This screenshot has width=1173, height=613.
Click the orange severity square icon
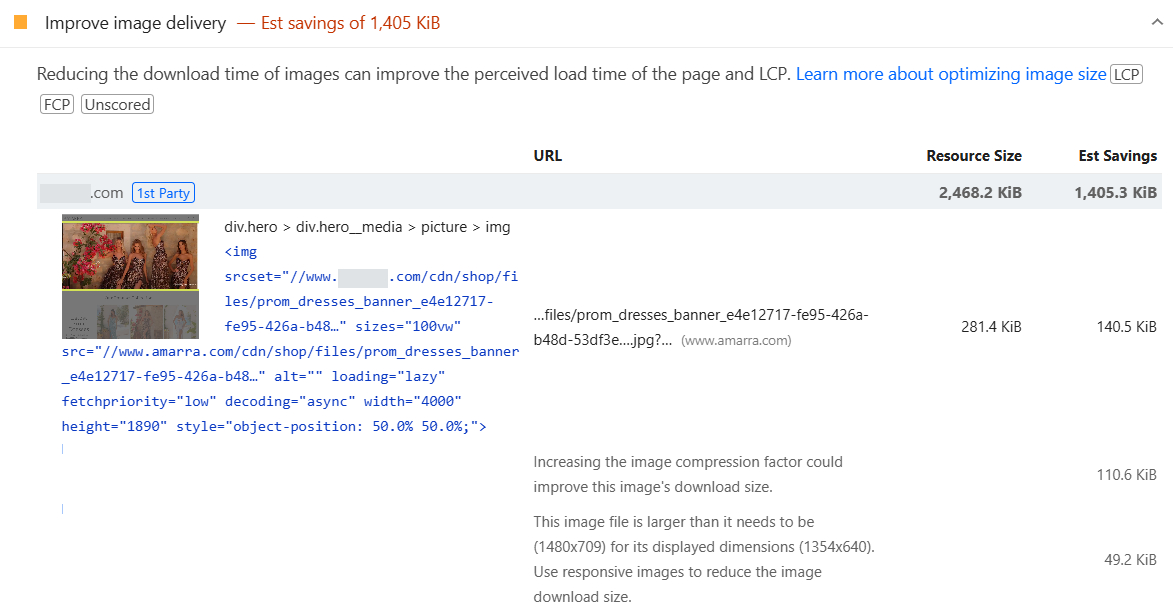coord(19,21)
